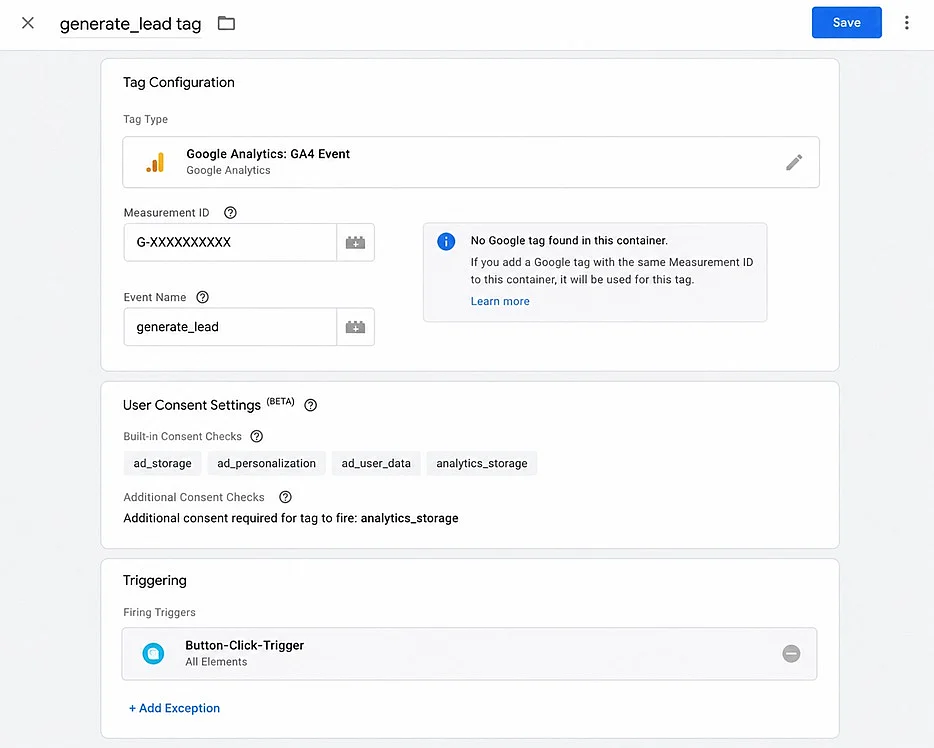Click the additional consent required text
The height and width of the screenshot is (748, 934).
(291, 518)
